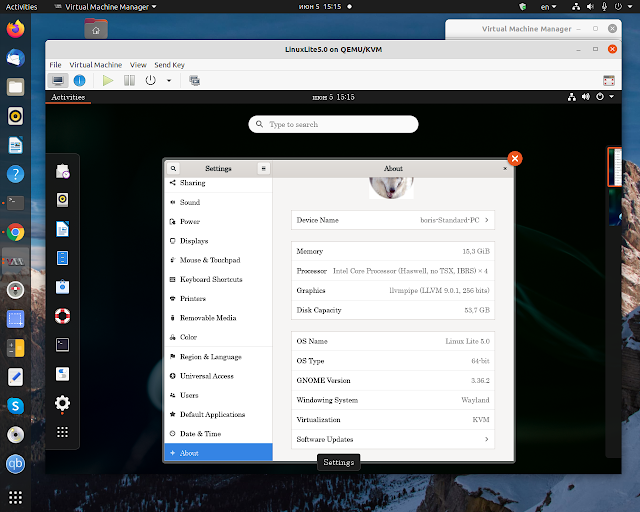Image resolution: width=640 pixels, height=512 pixels.
Task: Select Region & Language settings
Action: 218,356
